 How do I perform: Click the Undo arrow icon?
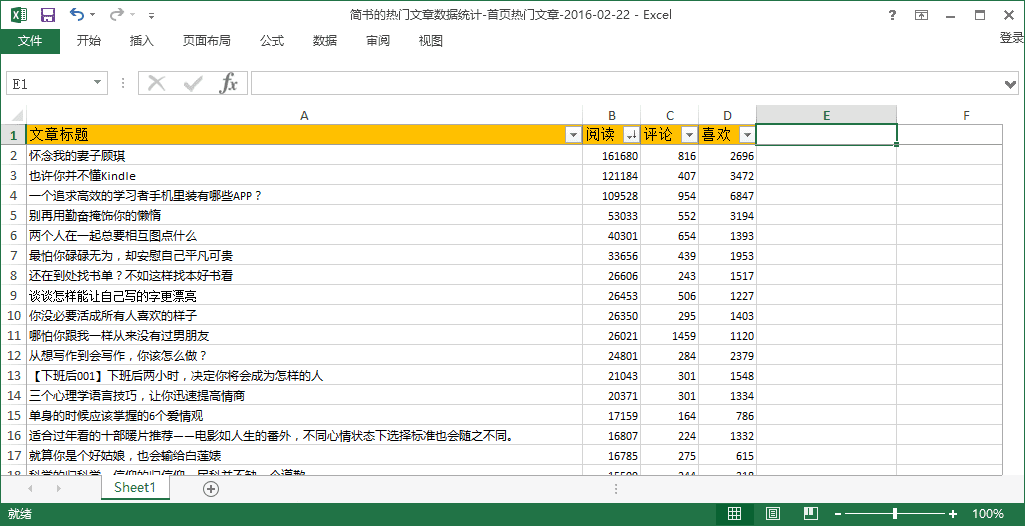coord(77,15)
